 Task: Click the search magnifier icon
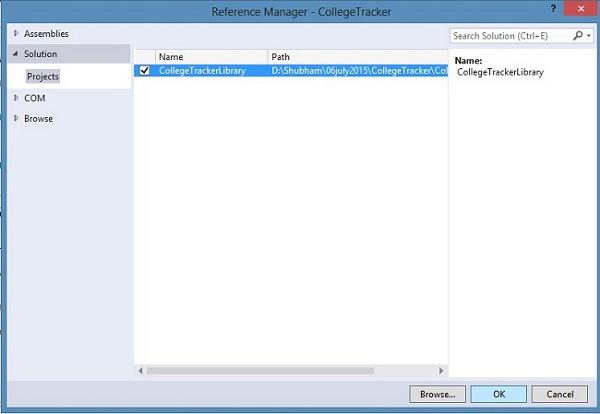click(578, 36)
